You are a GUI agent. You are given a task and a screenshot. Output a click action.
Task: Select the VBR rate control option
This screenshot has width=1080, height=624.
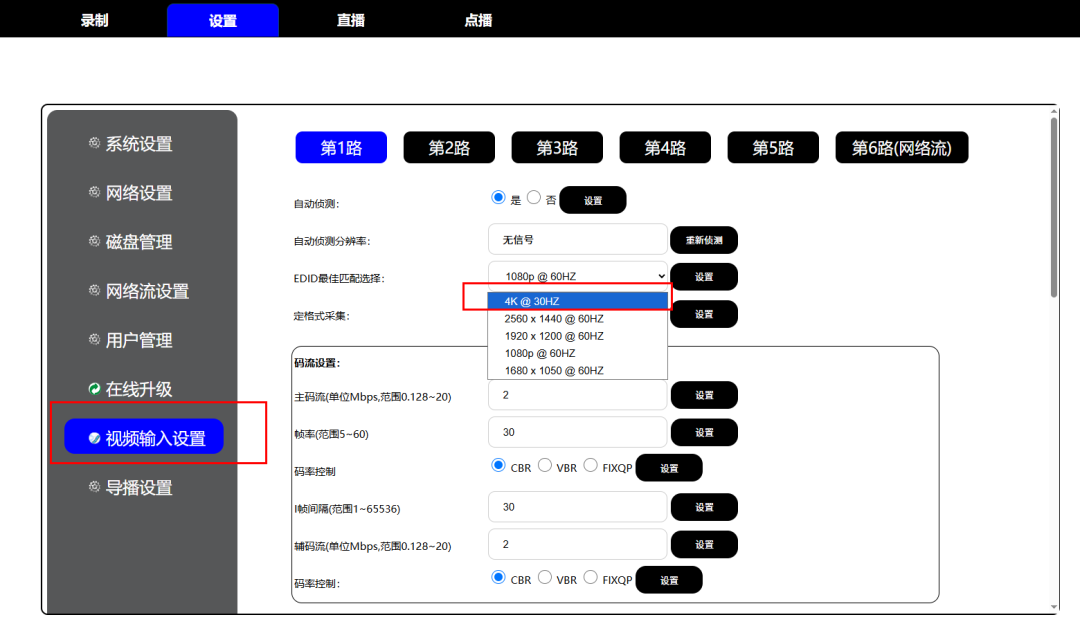tap(545, 464)
